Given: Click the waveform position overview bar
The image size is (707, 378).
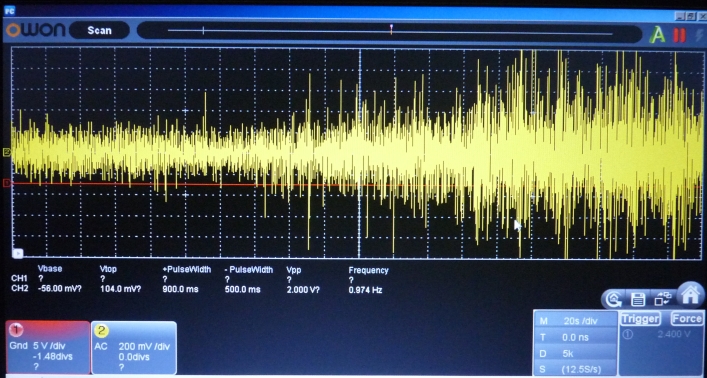Looking at the screenshot, I should pos(390,32).
